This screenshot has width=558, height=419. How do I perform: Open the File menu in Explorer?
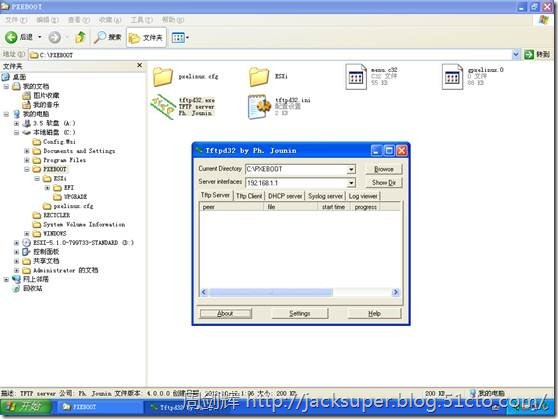click(16, 20)
